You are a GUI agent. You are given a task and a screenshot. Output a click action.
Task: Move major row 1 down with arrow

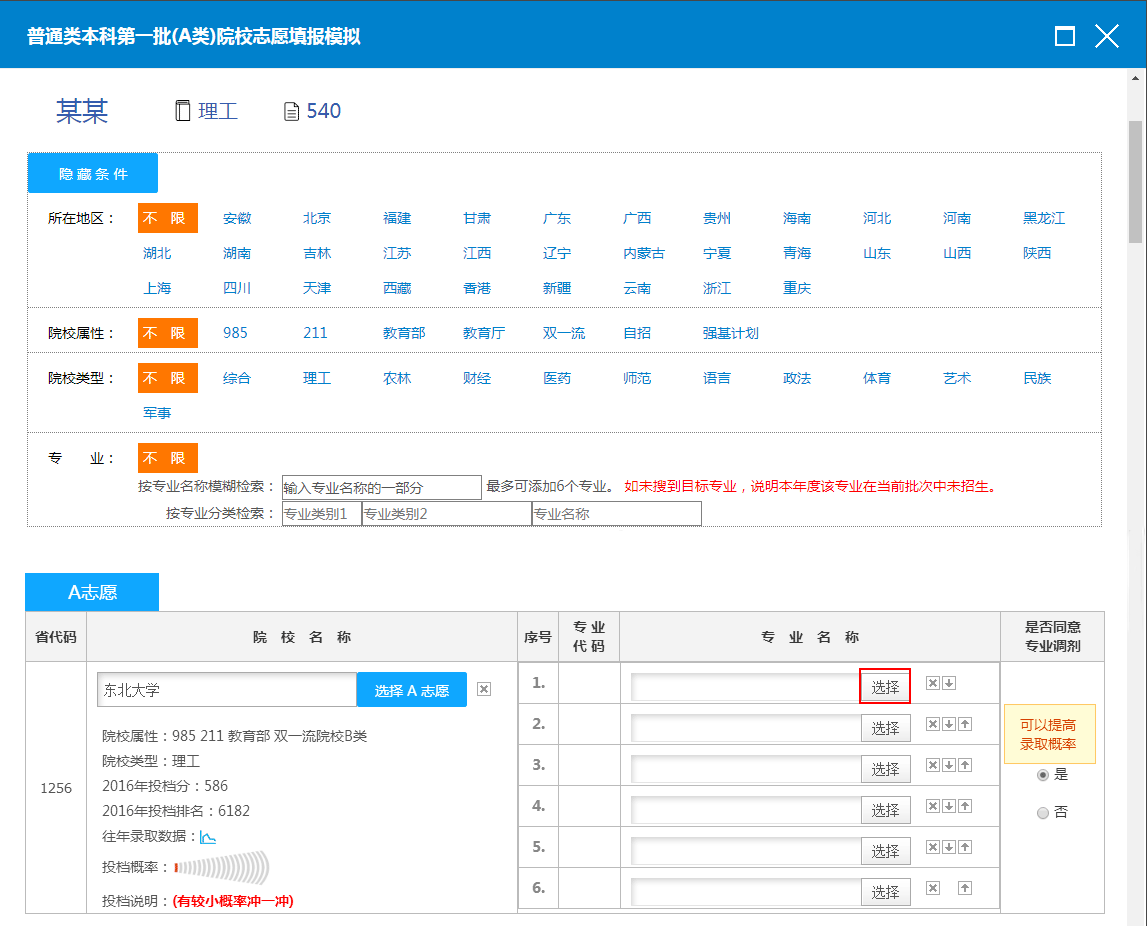tap(949, 683)
